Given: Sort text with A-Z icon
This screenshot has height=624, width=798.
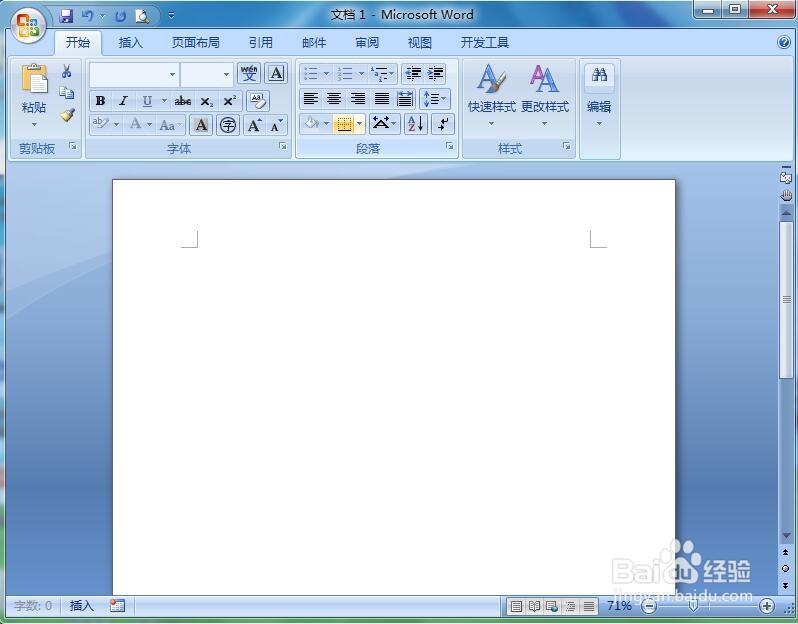Looking at the screenshot, I should pos(415,124).
